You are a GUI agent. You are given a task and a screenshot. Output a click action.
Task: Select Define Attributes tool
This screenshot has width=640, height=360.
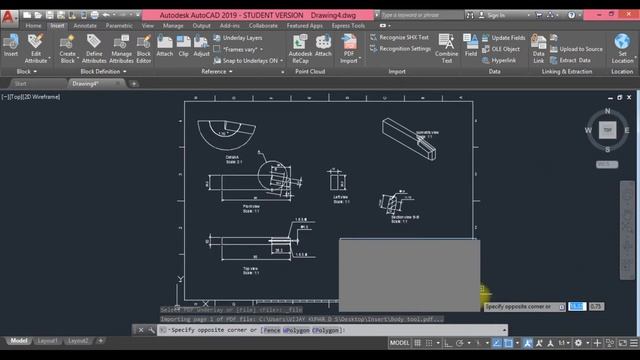pyautogui.click(x=94, y=49)
